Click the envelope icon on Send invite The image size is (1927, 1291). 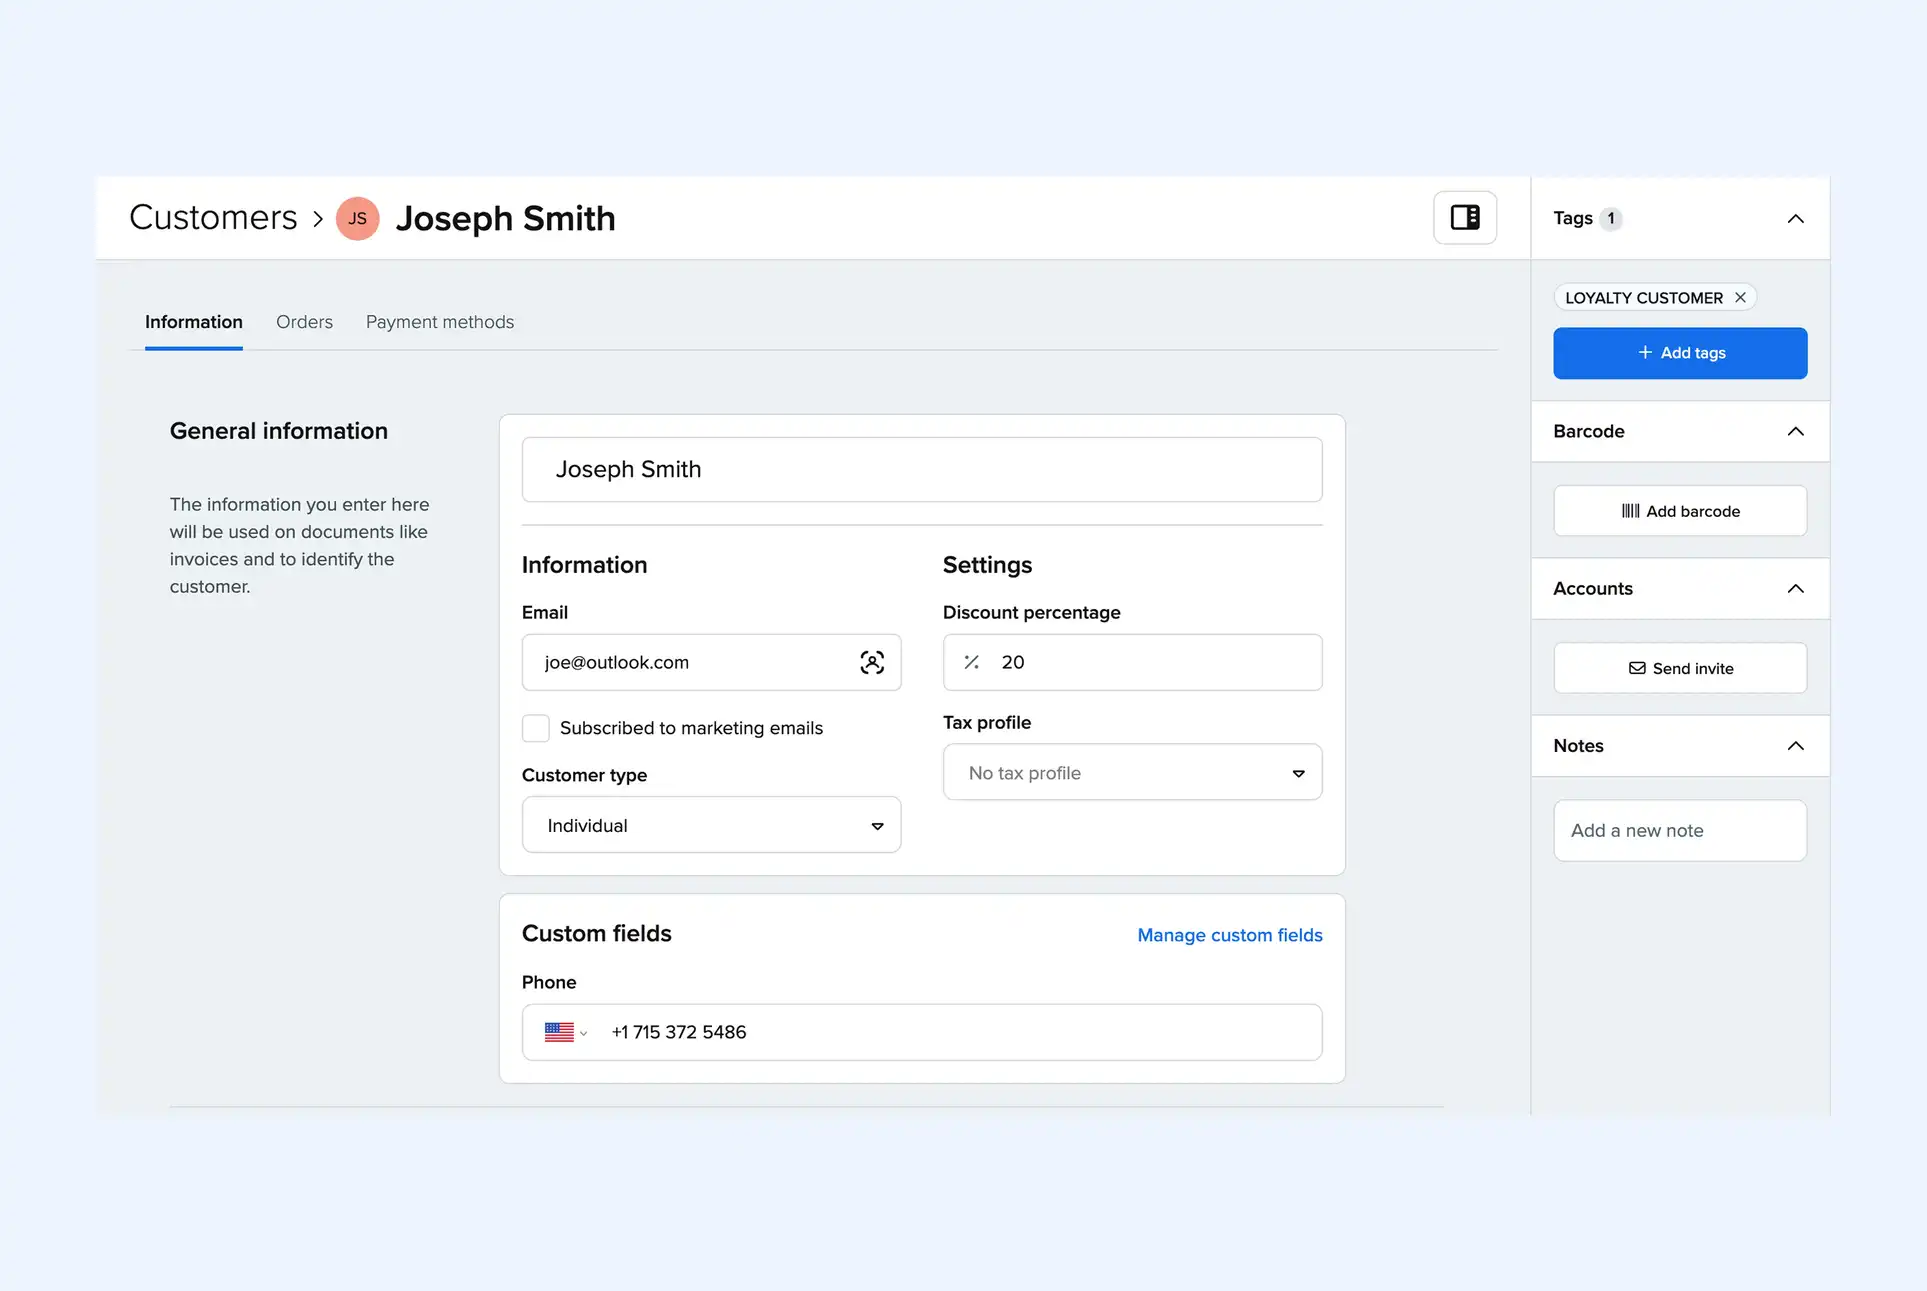(x=1637, y=668)
